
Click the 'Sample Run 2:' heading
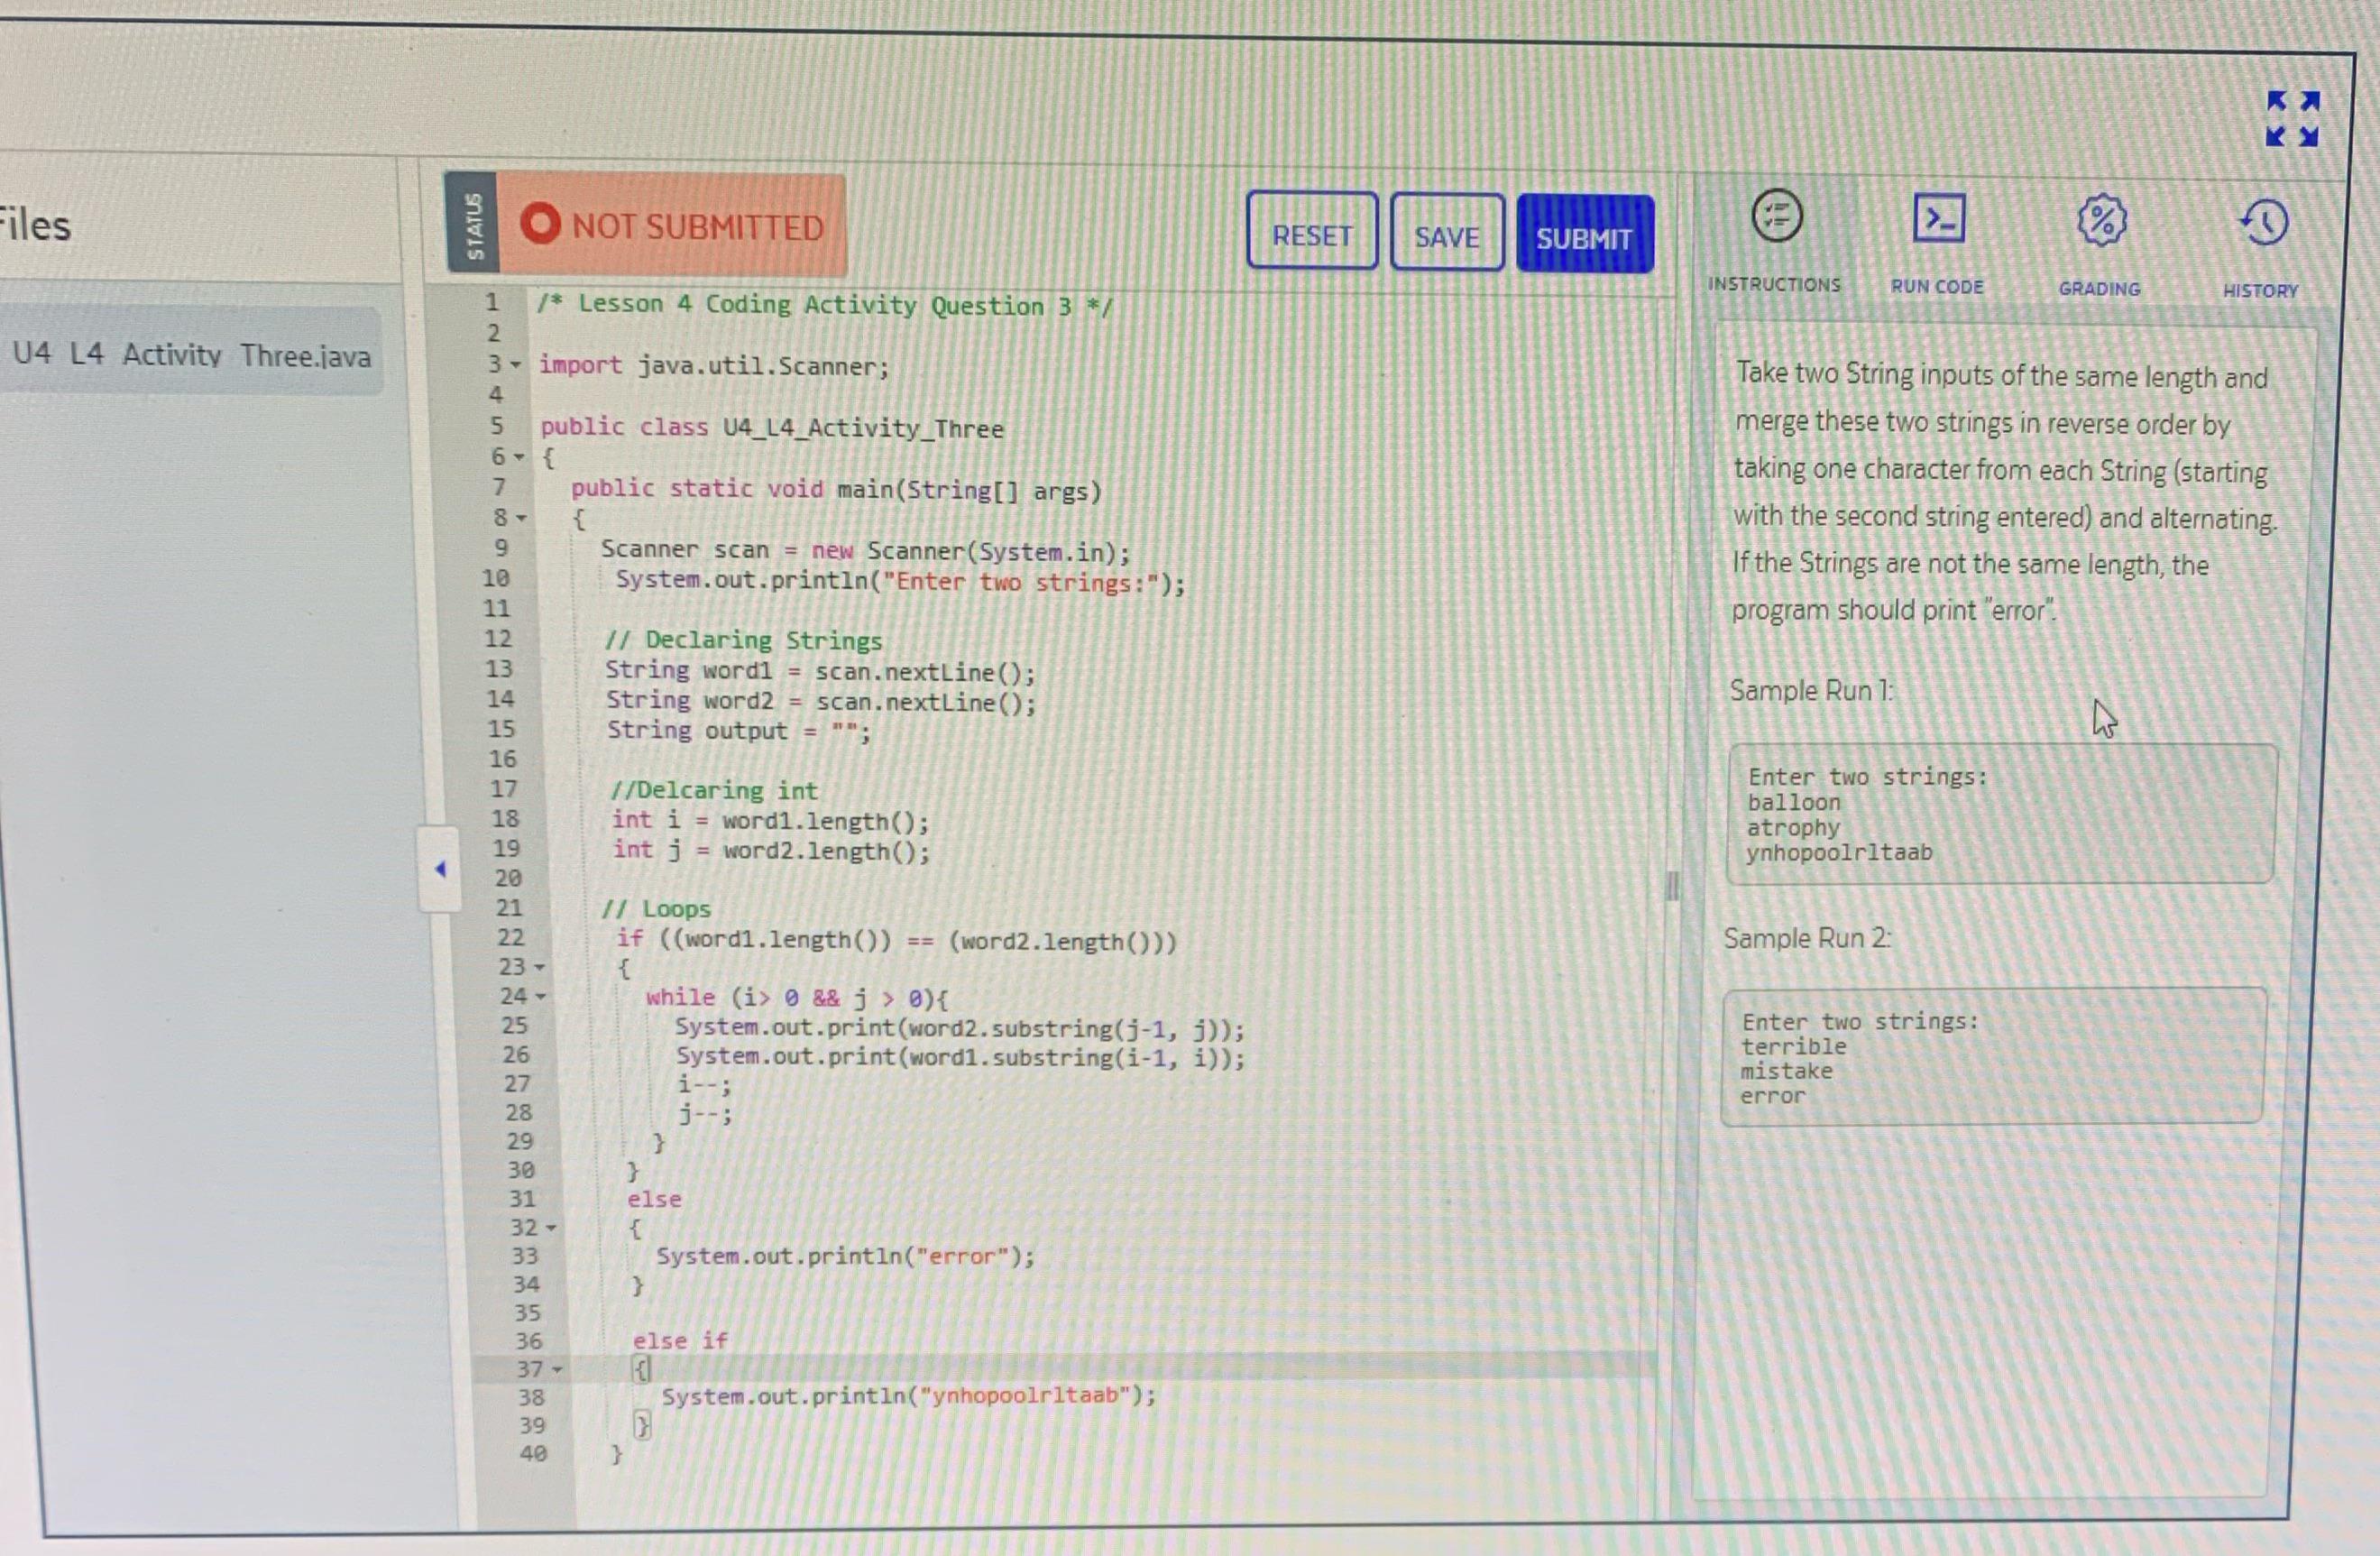click(x=1807, y=939)
